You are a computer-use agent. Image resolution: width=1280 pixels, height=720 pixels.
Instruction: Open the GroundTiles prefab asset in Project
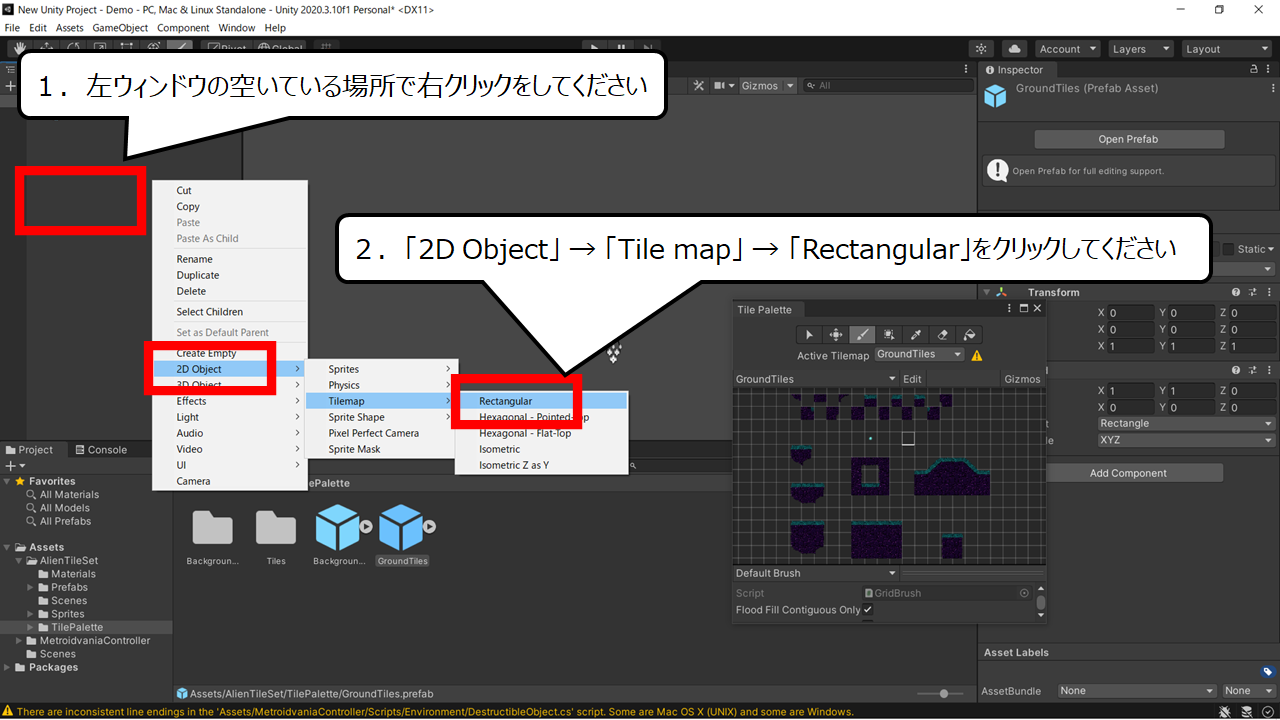[402, 535]
